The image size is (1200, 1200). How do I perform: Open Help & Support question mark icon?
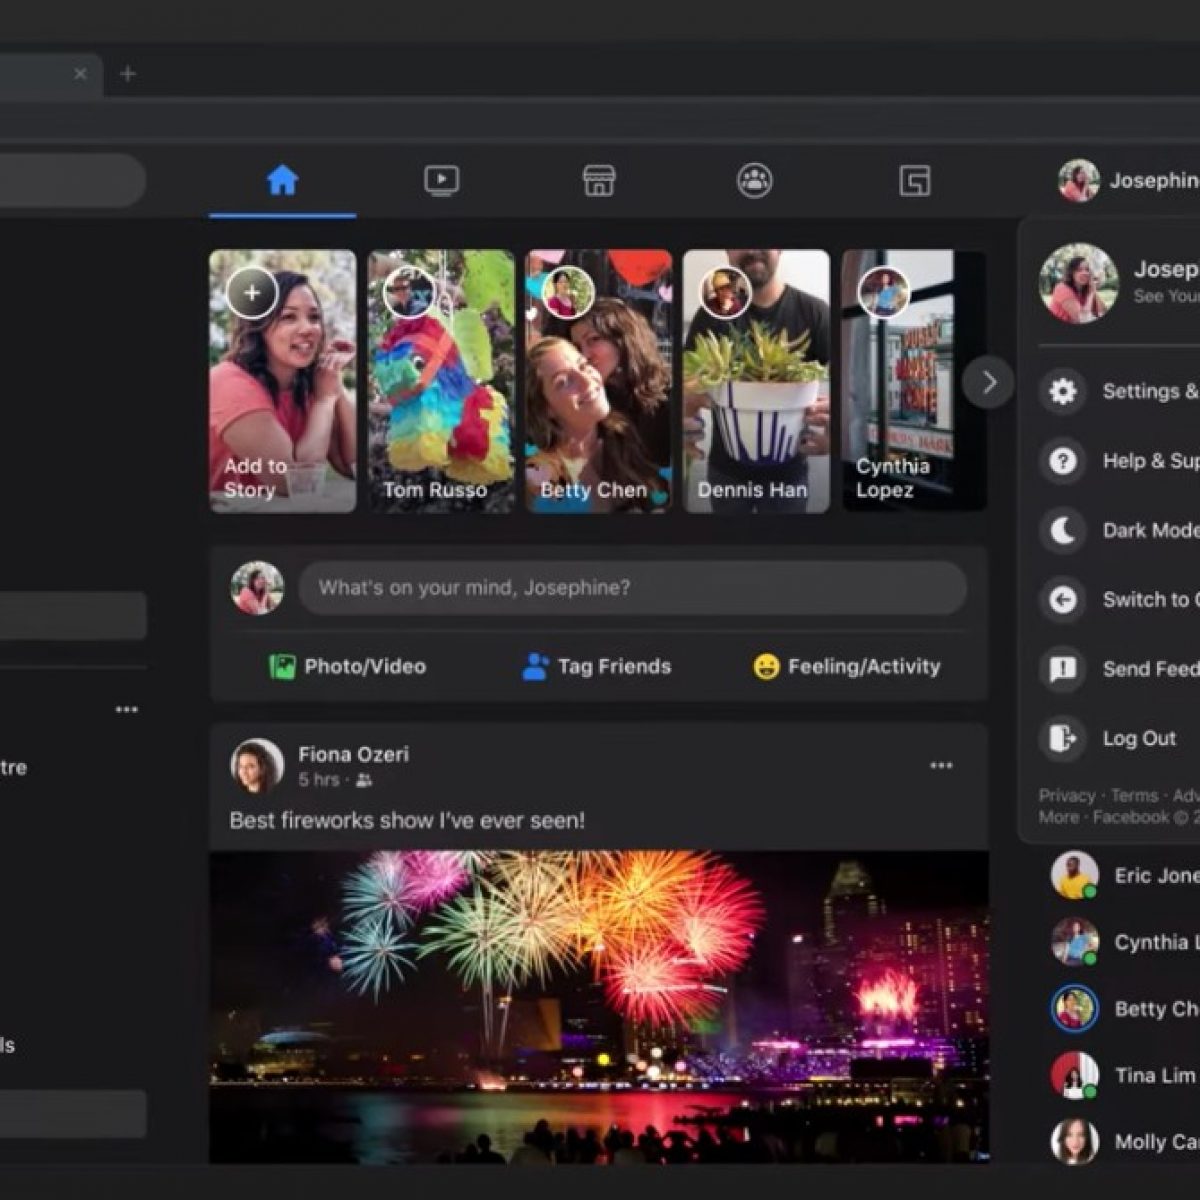(x=1062, y=461)
